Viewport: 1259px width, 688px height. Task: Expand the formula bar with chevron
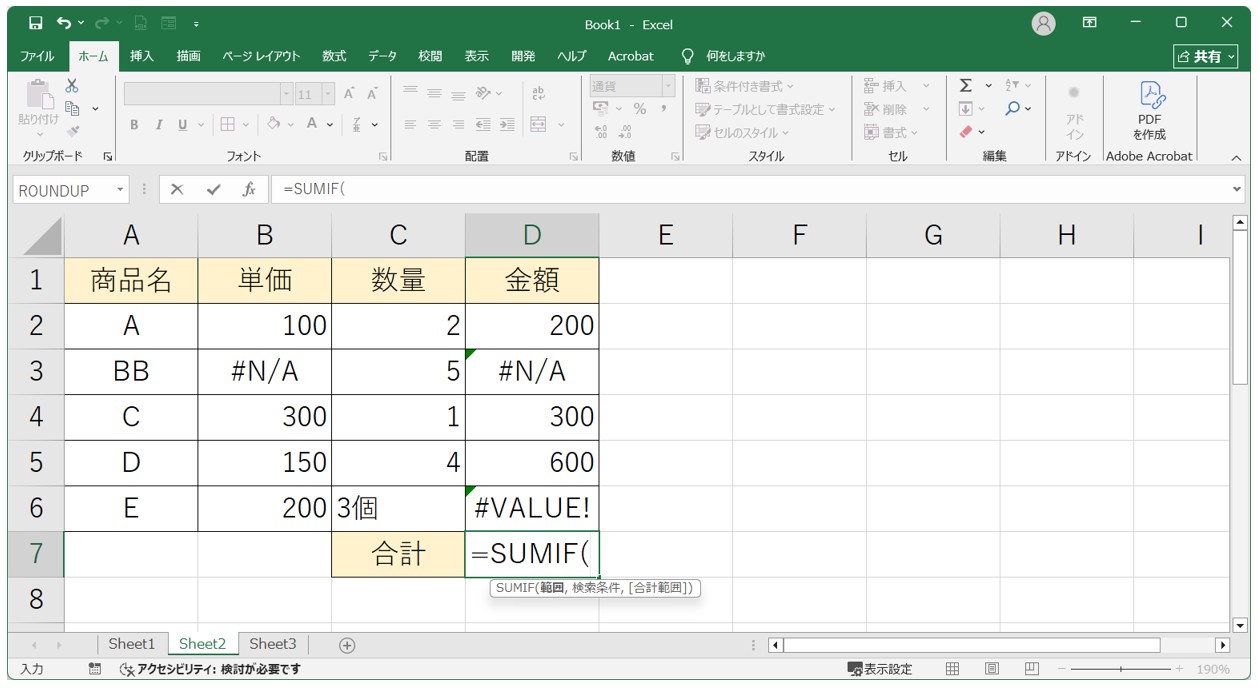1237,190
